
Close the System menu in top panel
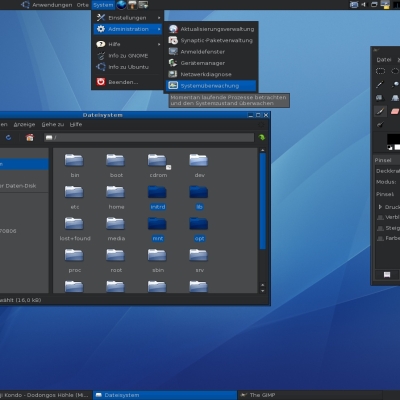[x=103, y=5]
